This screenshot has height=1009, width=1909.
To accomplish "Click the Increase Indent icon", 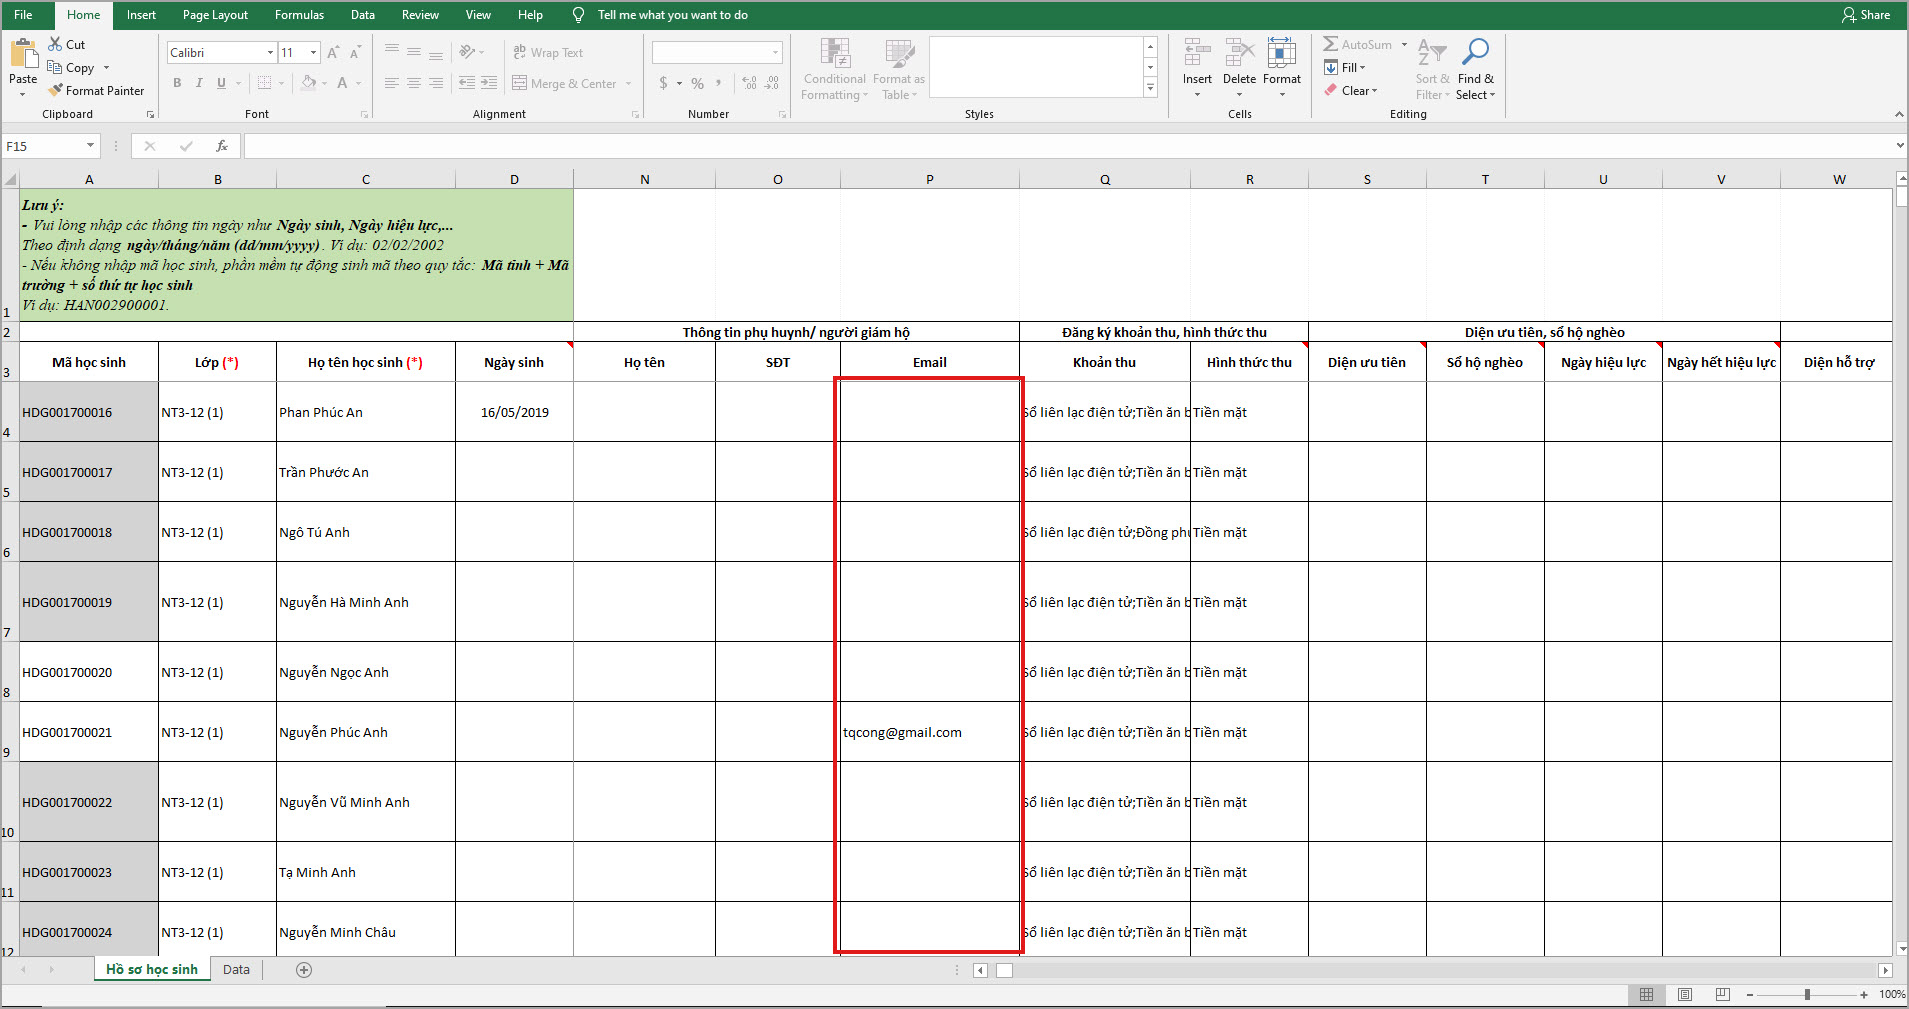I will click(489, 83).
